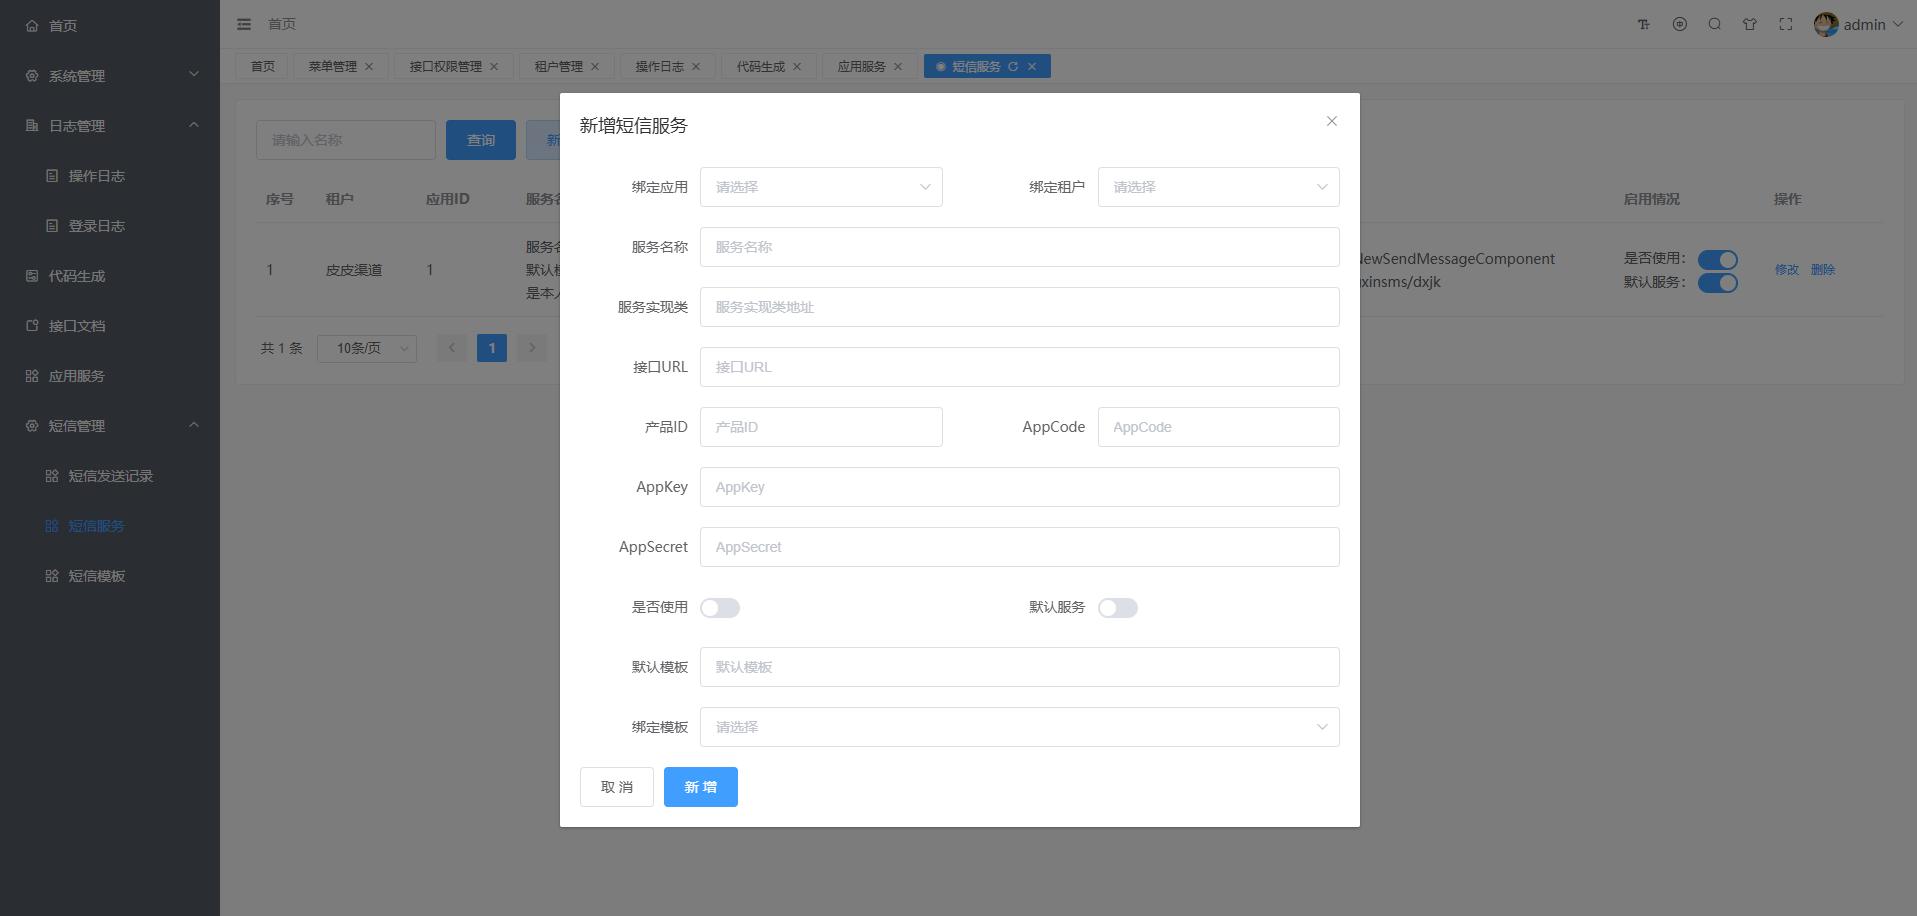The height and width of the screenshot is (916, 1917).
Task: Click the 查询 search button
Action: 481,140
